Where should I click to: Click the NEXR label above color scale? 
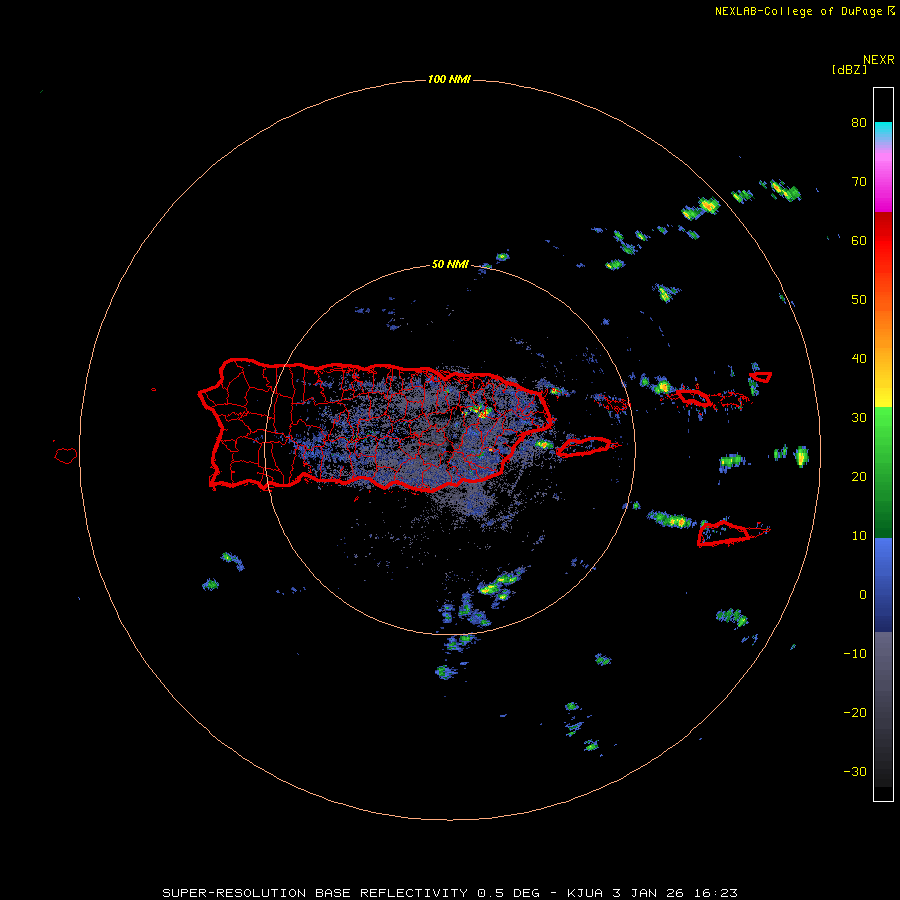tap(879, 60)
